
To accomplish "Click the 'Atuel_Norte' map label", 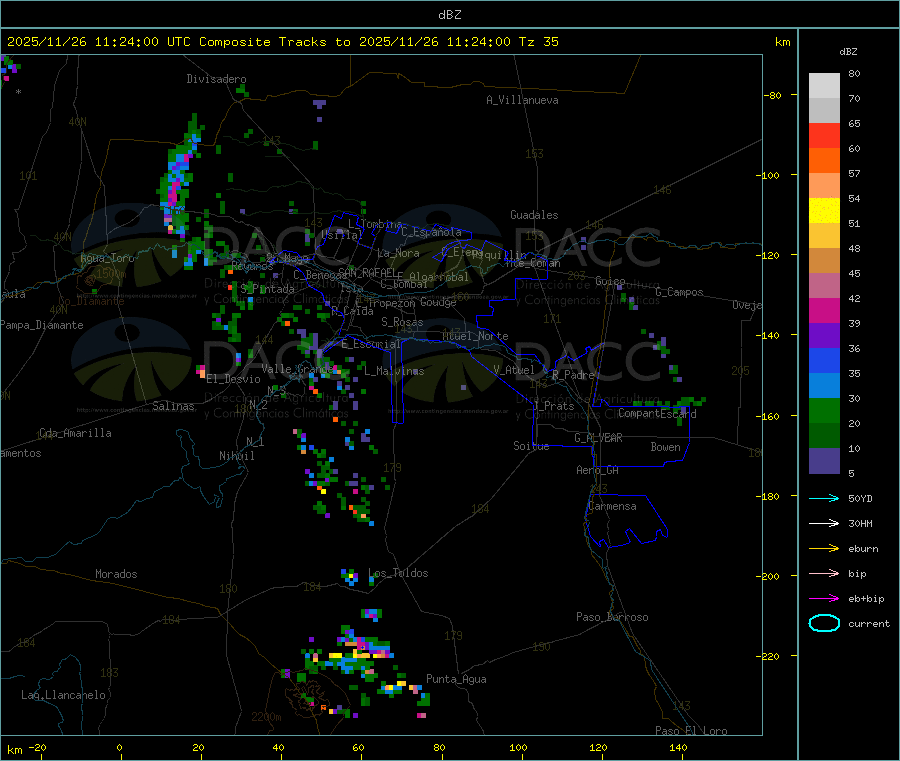I will (x=475, y=336).
